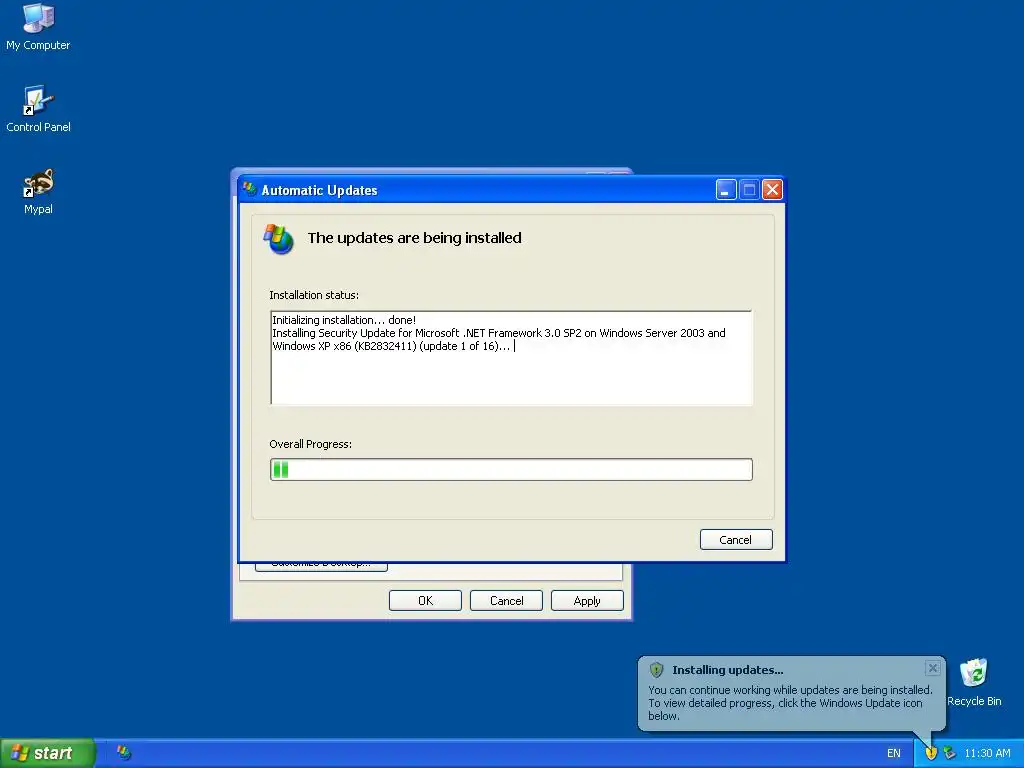
Task: Click the Installing updates... balloon title
Action: tap(728, 669)
